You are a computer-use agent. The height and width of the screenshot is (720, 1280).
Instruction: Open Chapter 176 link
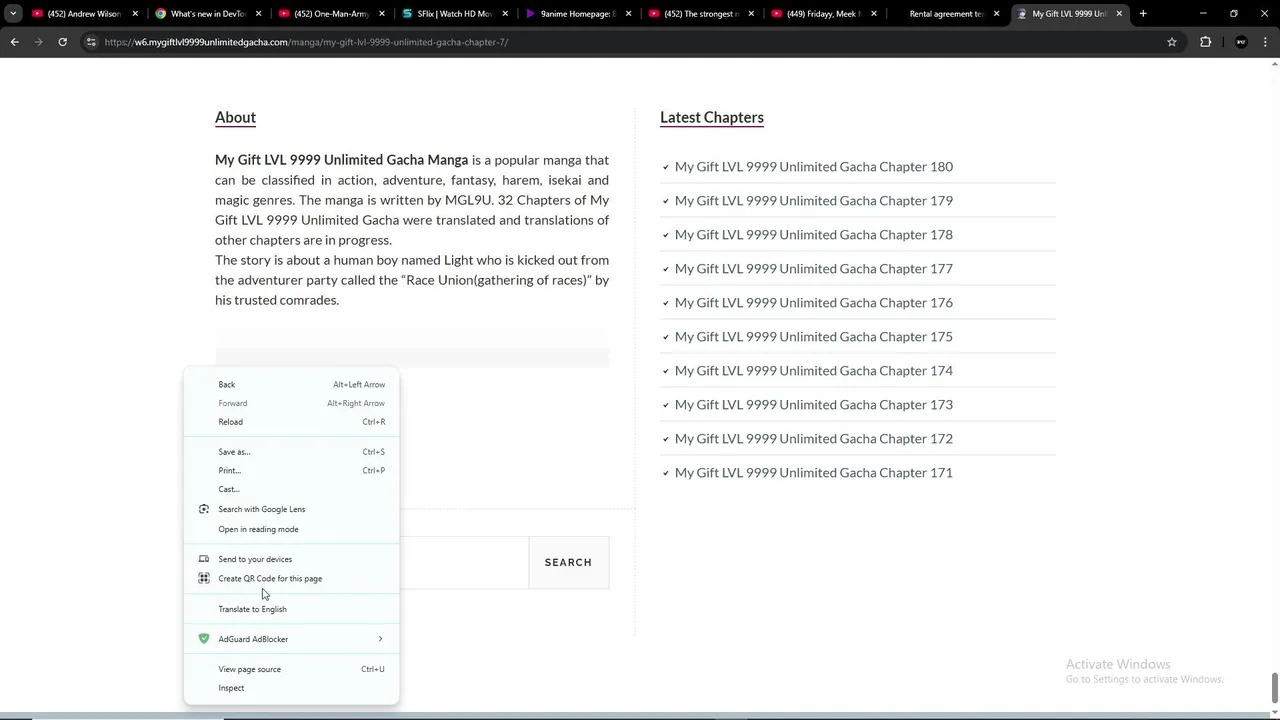[x=813, y=303]
